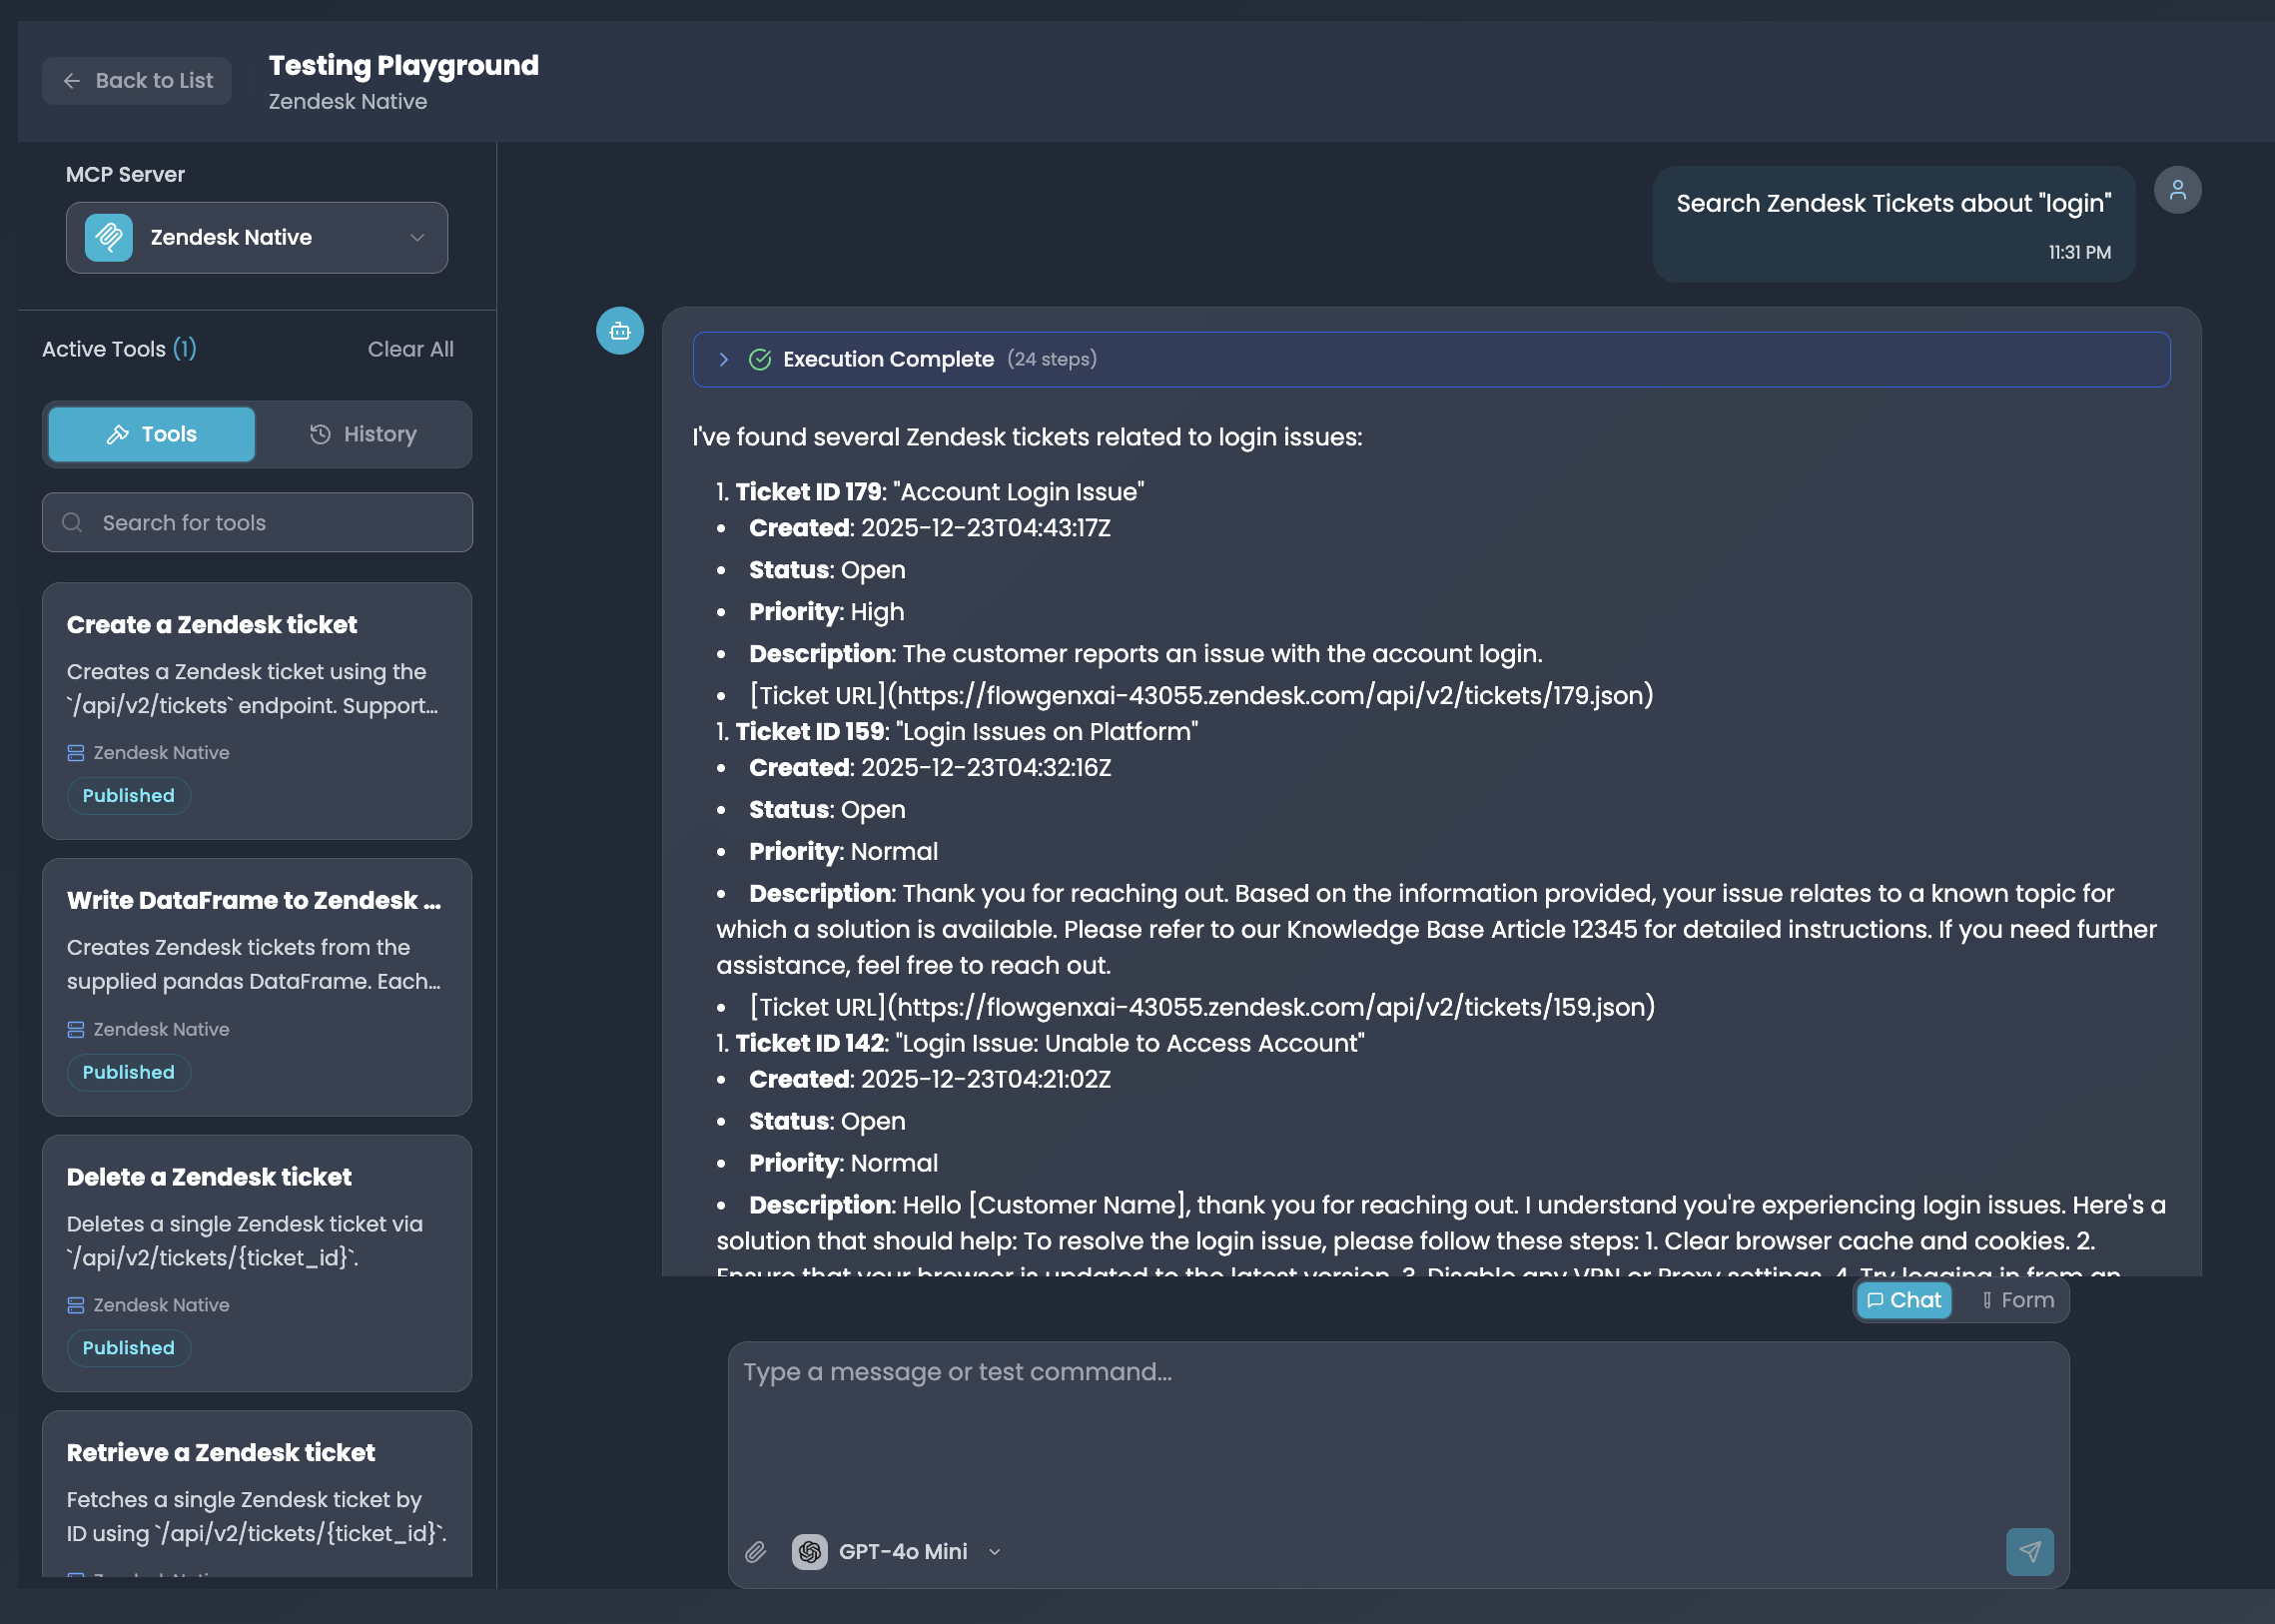This screenshot has height=1624, width=2275.
Task: Click the Zendesk Native server logo icon
Action: click(109, 238)
